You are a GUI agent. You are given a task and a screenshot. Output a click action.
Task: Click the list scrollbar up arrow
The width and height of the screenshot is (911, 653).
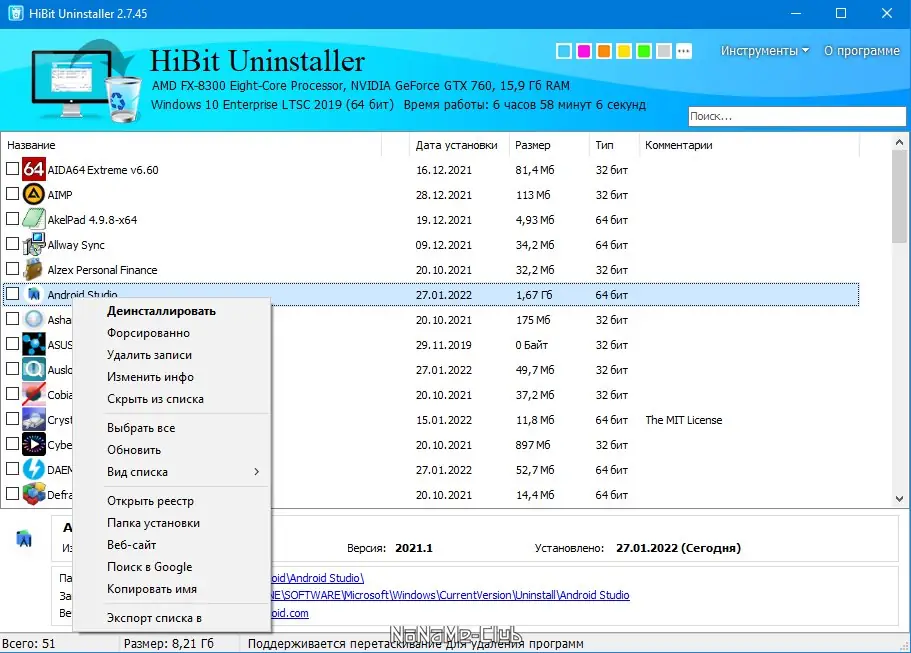click(899, 142)
